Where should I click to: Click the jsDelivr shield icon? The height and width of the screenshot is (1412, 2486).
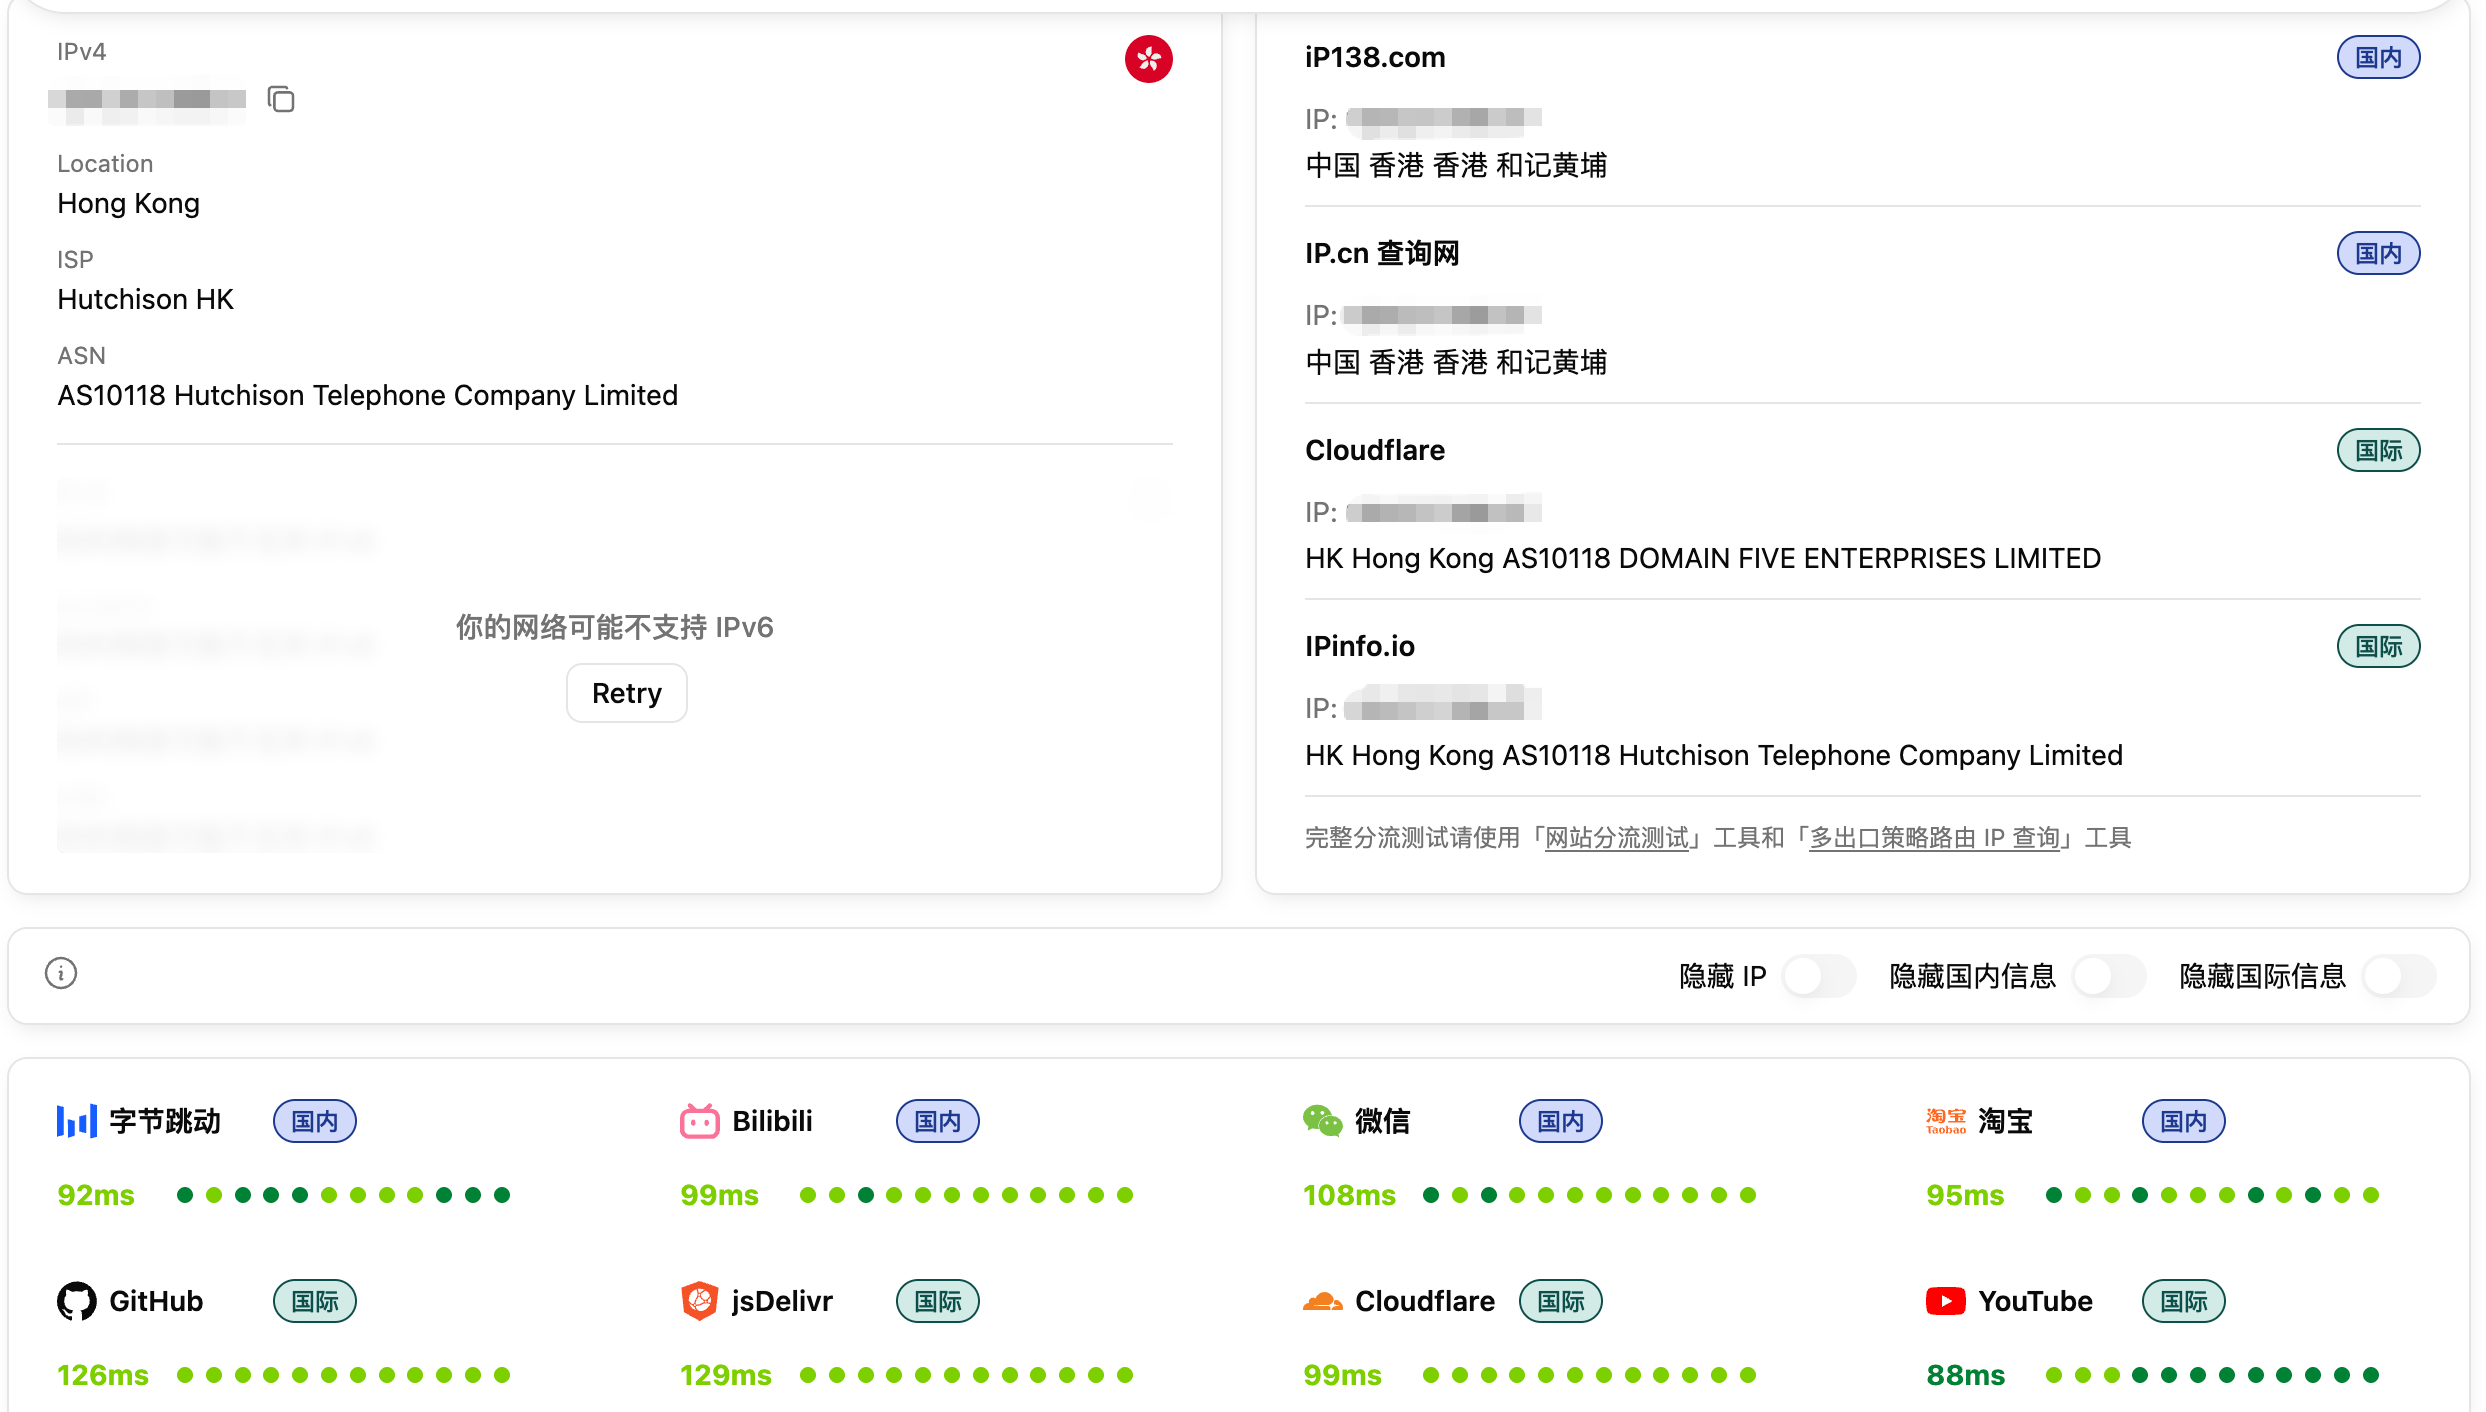coord(700,1301)
